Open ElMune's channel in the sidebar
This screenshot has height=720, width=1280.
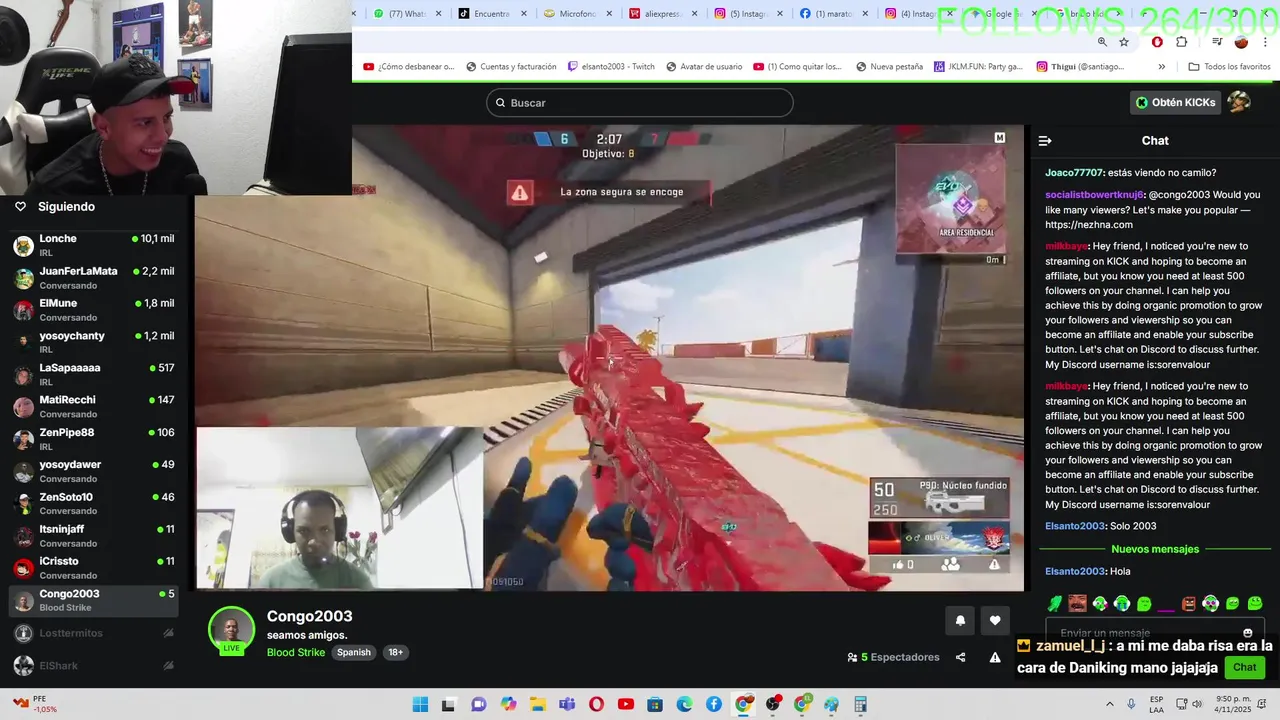tap(95, 310)
